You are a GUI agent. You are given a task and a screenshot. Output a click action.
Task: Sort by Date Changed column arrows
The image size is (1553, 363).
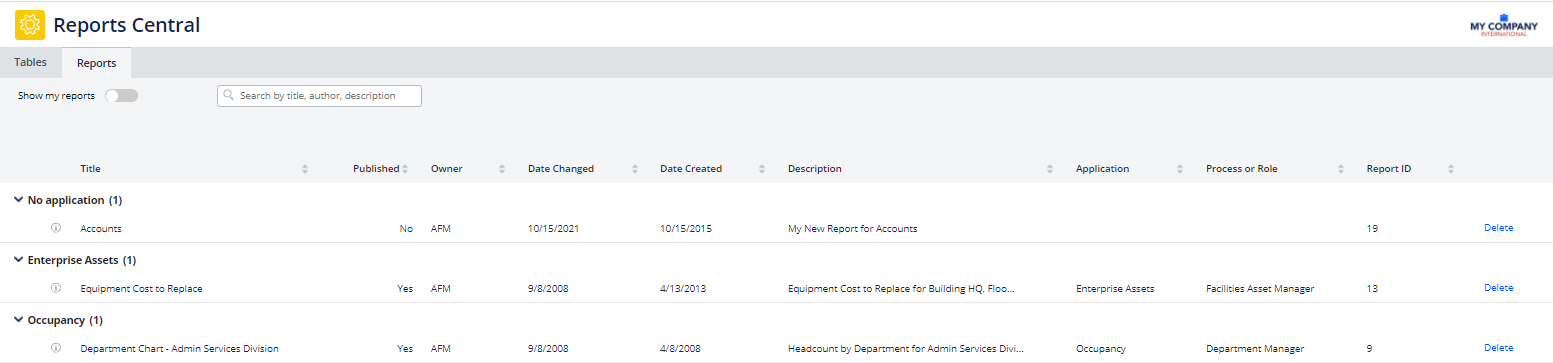(635, 169)
